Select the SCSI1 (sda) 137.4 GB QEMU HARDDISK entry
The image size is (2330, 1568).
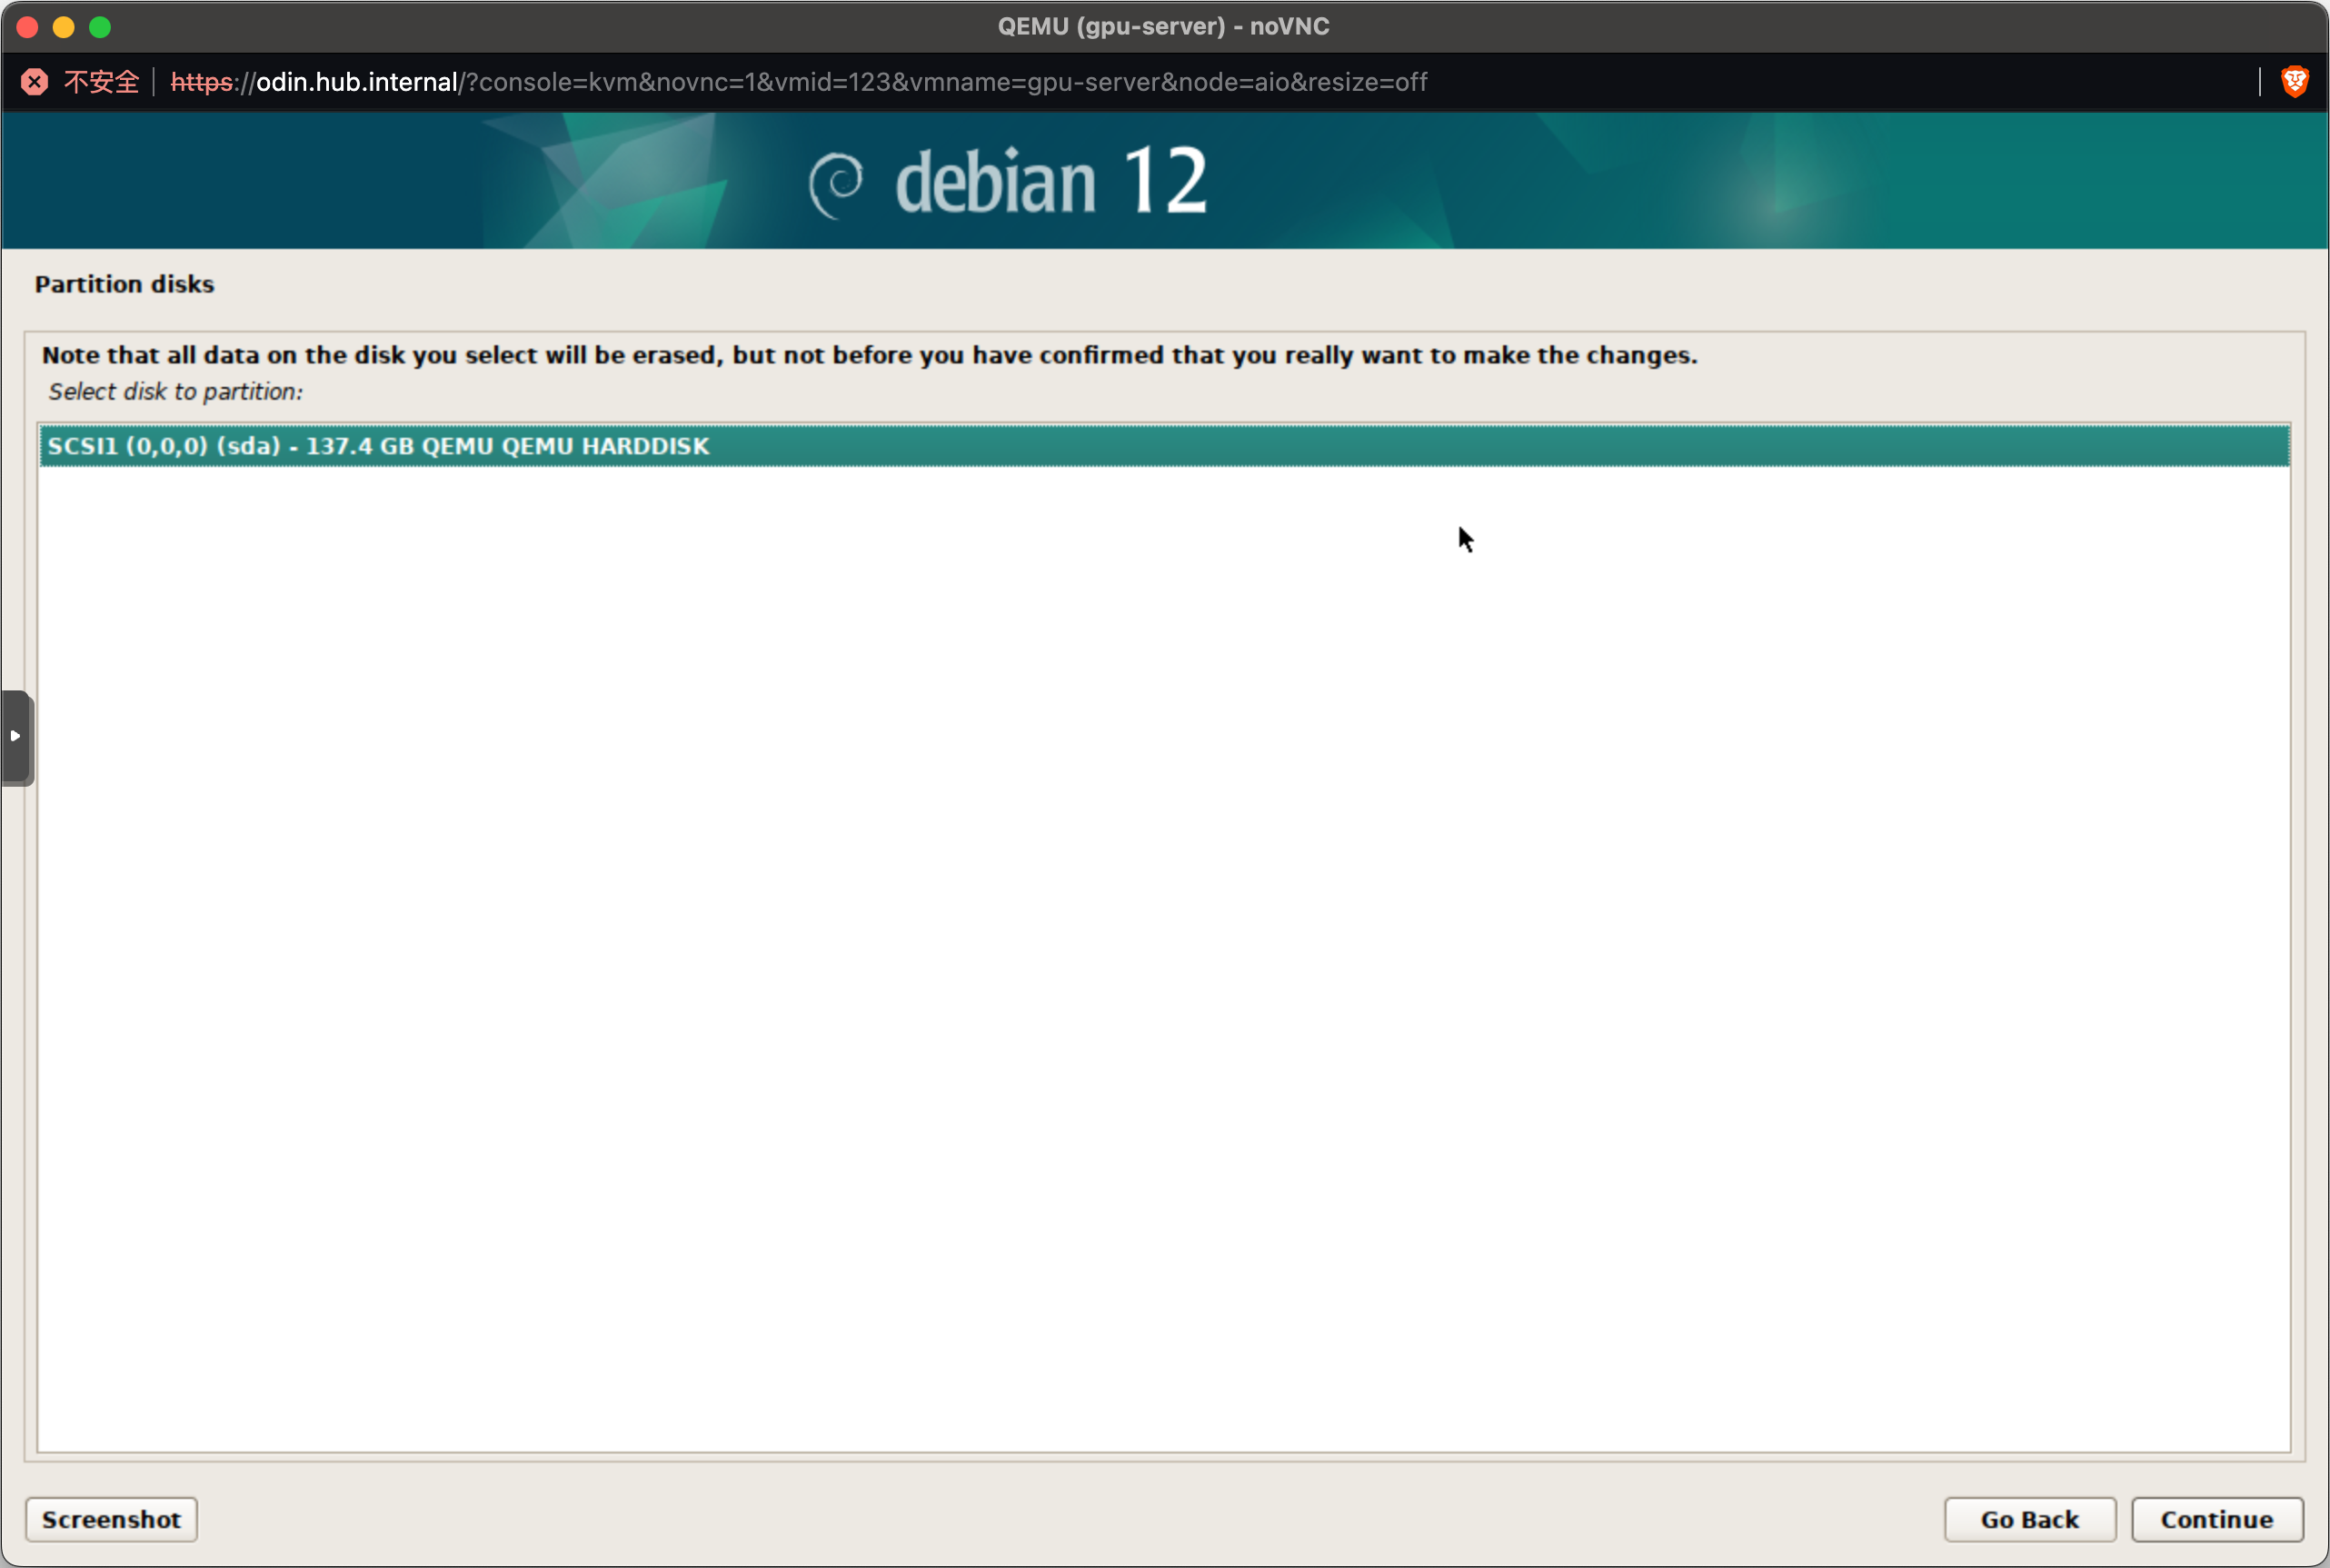pyautogui.click(x=1164, y=446)
